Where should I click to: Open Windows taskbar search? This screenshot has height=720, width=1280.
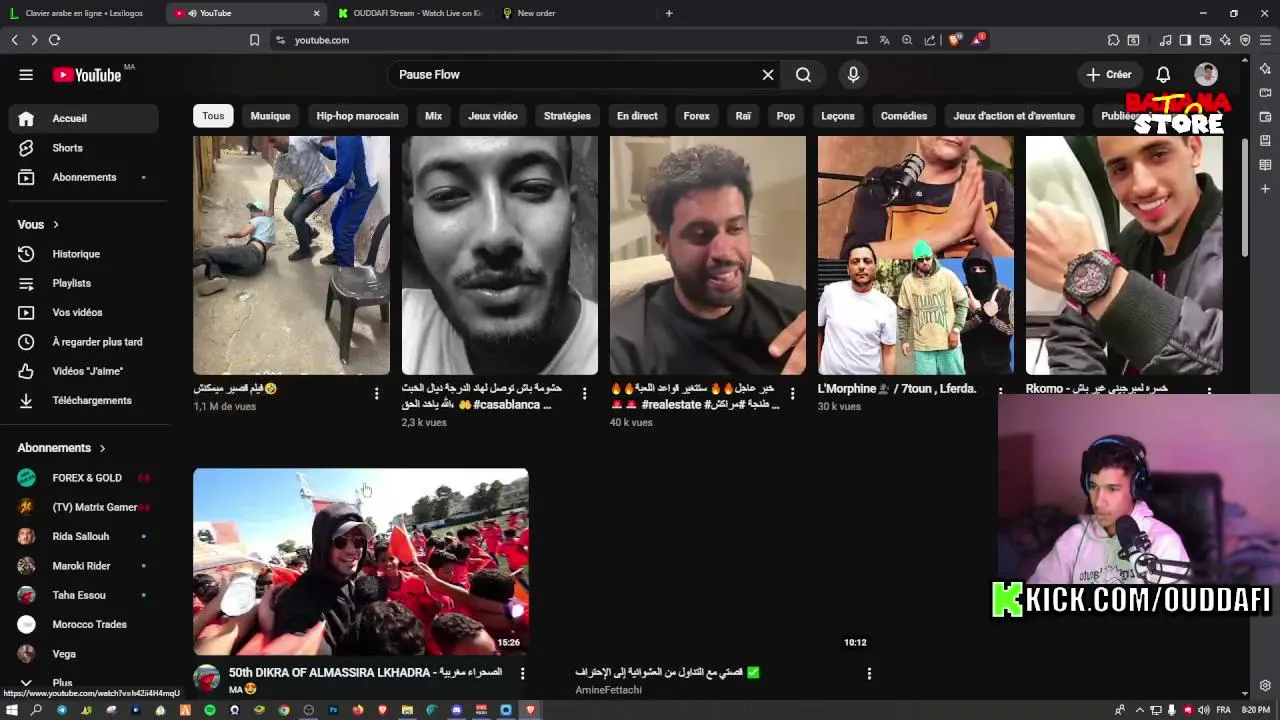[x=36, y=710]
